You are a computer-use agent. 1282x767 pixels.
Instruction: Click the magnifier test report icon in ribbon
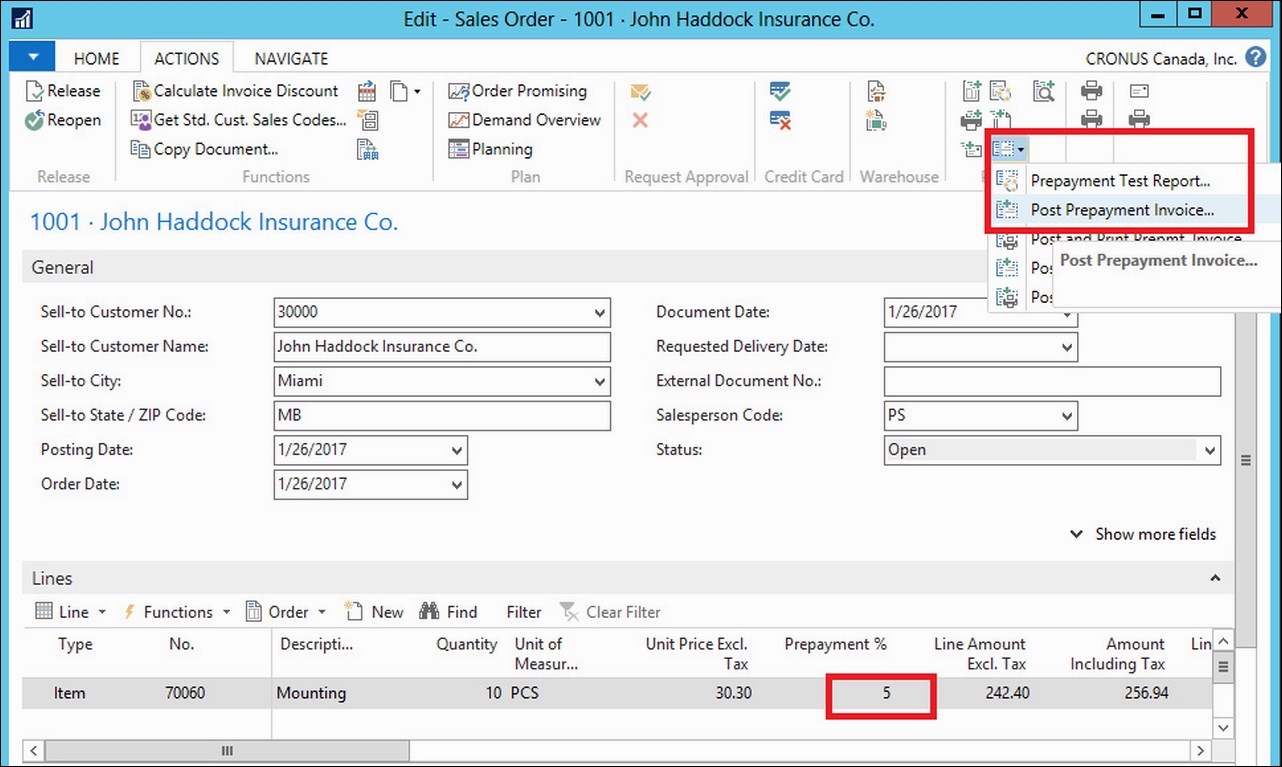[1044, 91]
